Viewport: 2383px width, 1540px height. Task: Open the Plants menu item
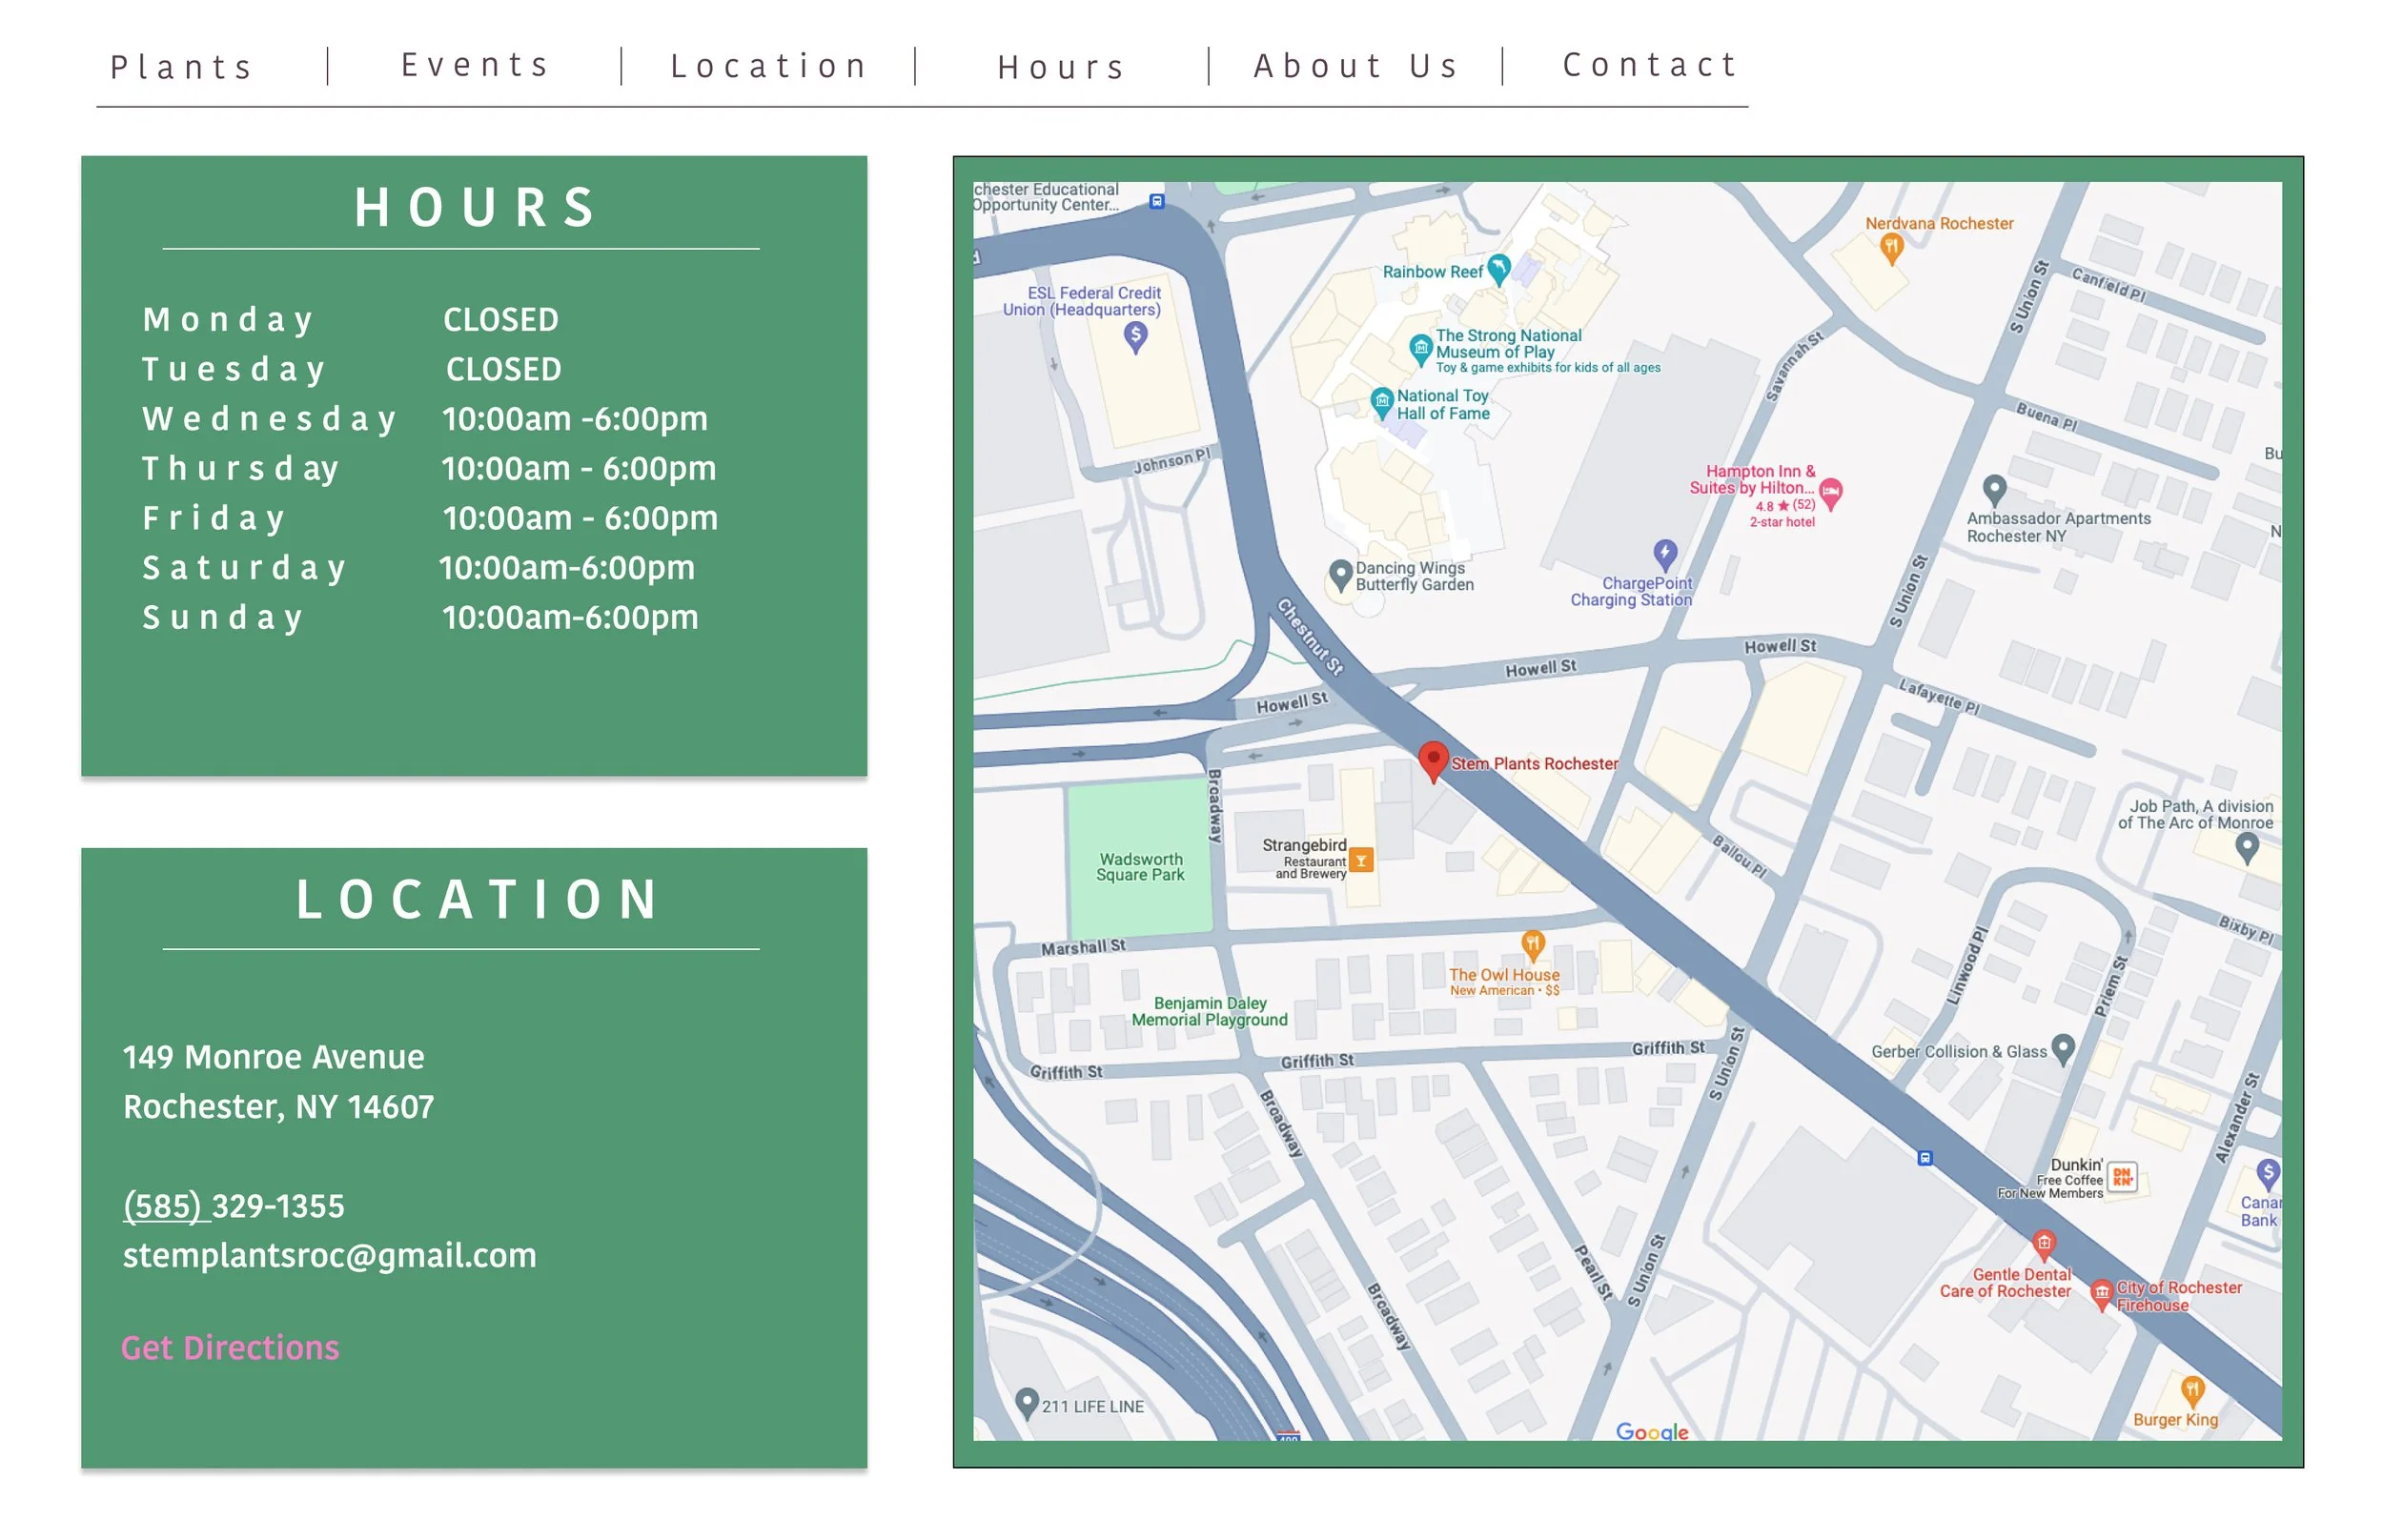(182, 67)
